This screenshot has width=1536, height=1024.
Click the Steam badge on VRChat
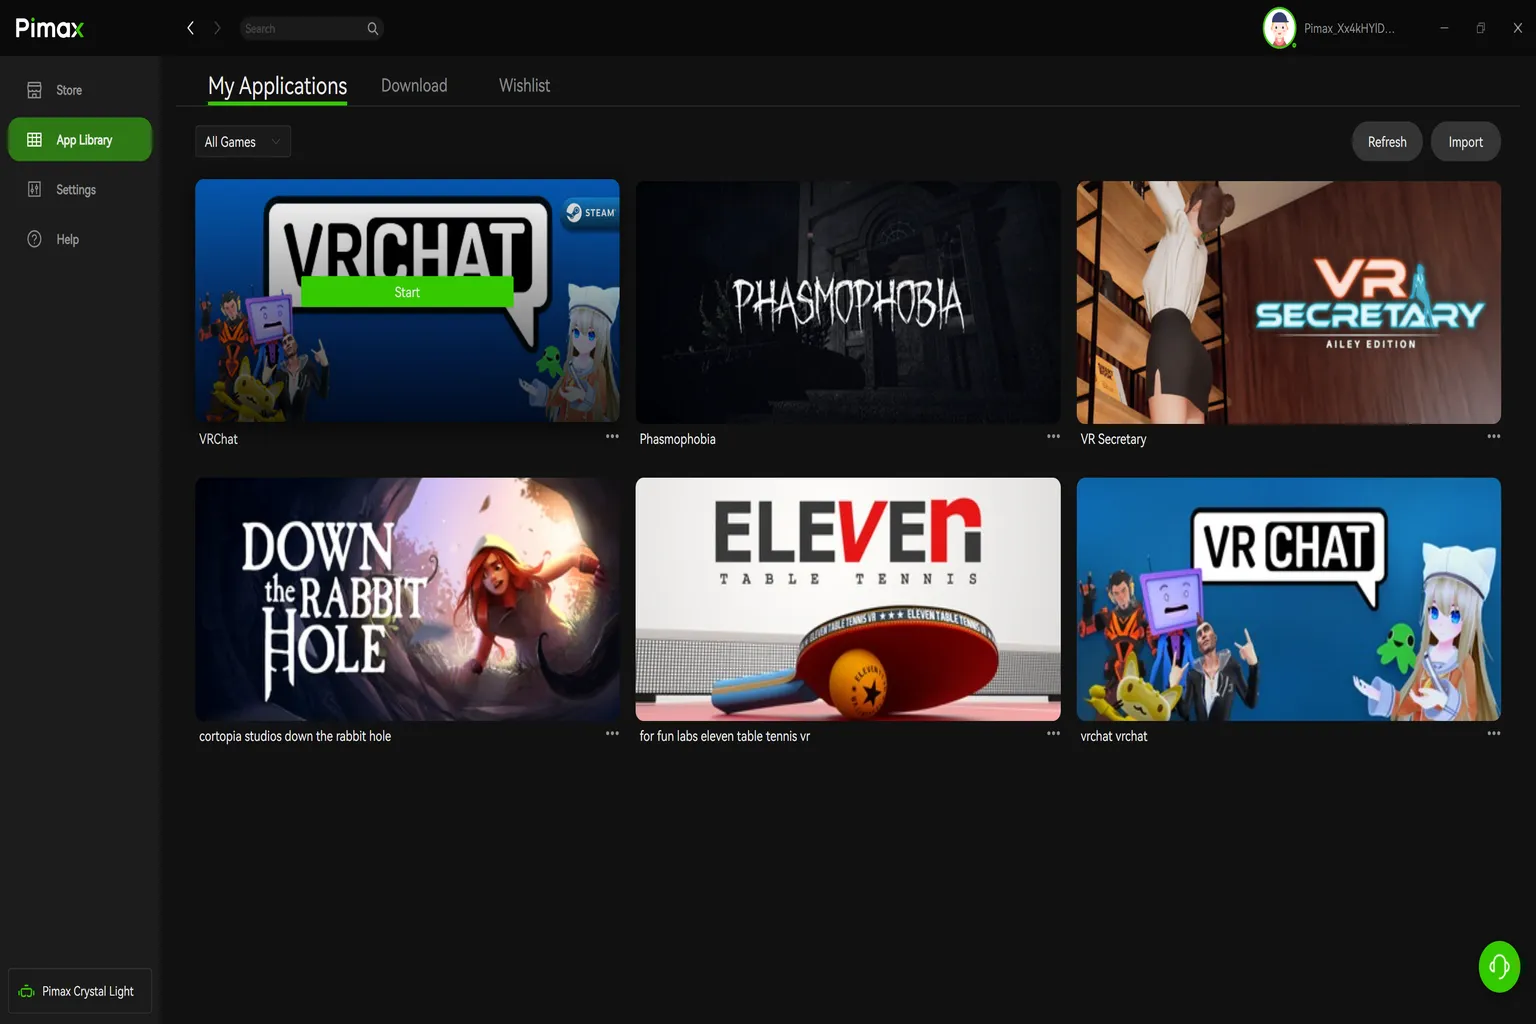(x=590, y=212)
